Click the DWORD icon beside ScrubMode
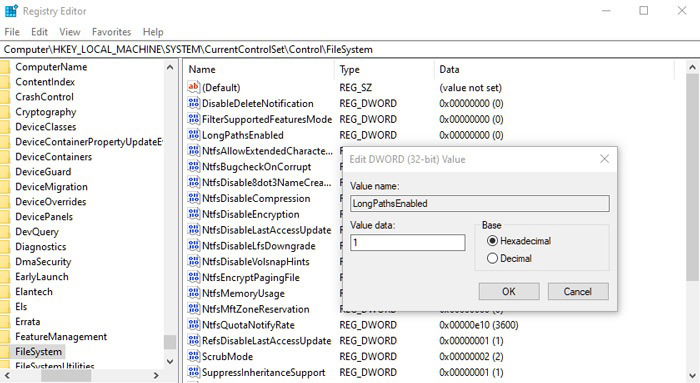Viewport: 700px width, 383px height. pos(193,356)
